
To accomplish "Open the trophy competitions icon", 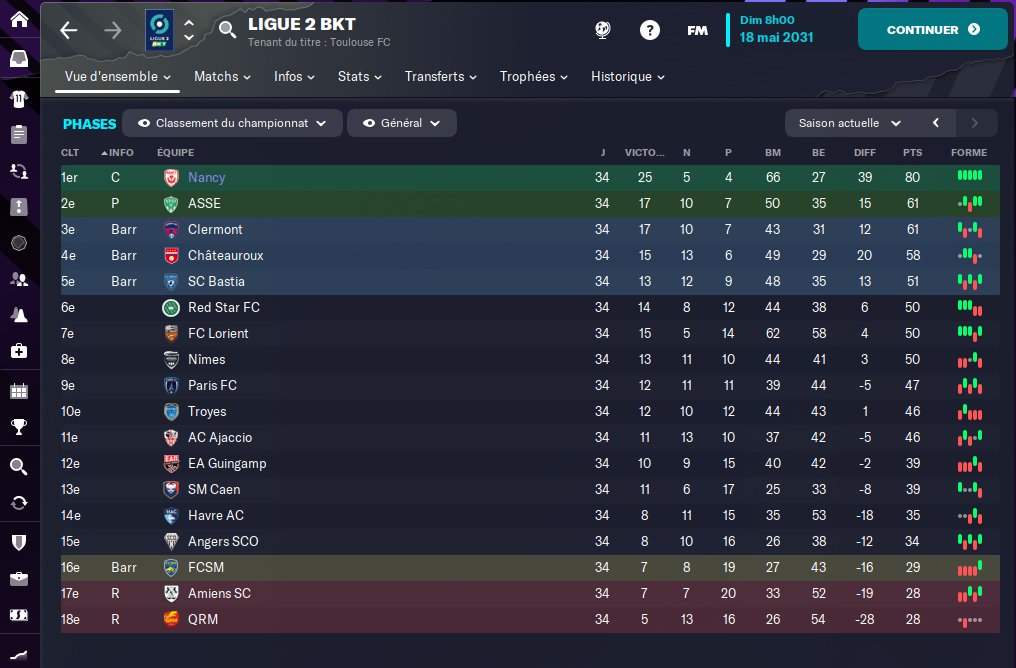I will (19, 428).
